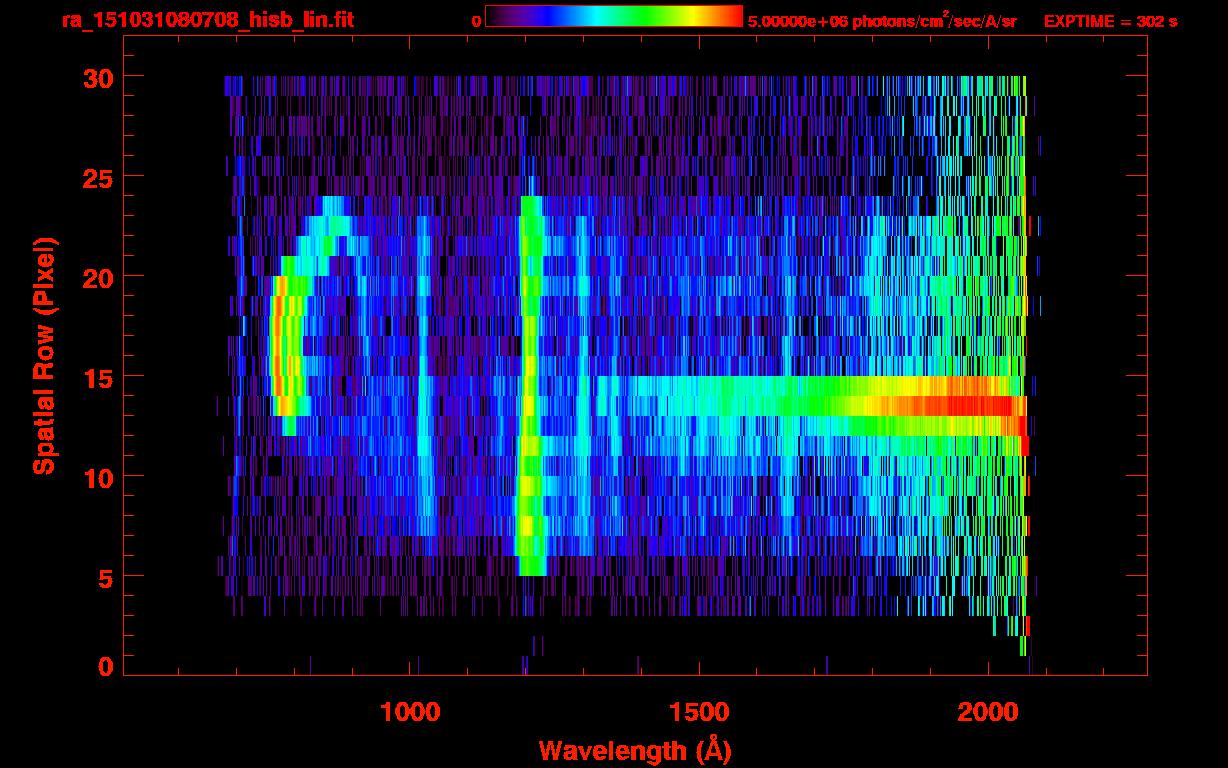This screenshot has width=1228, height=768.
Task: Click the y-axis tick label 5
Action: (105, 577)
